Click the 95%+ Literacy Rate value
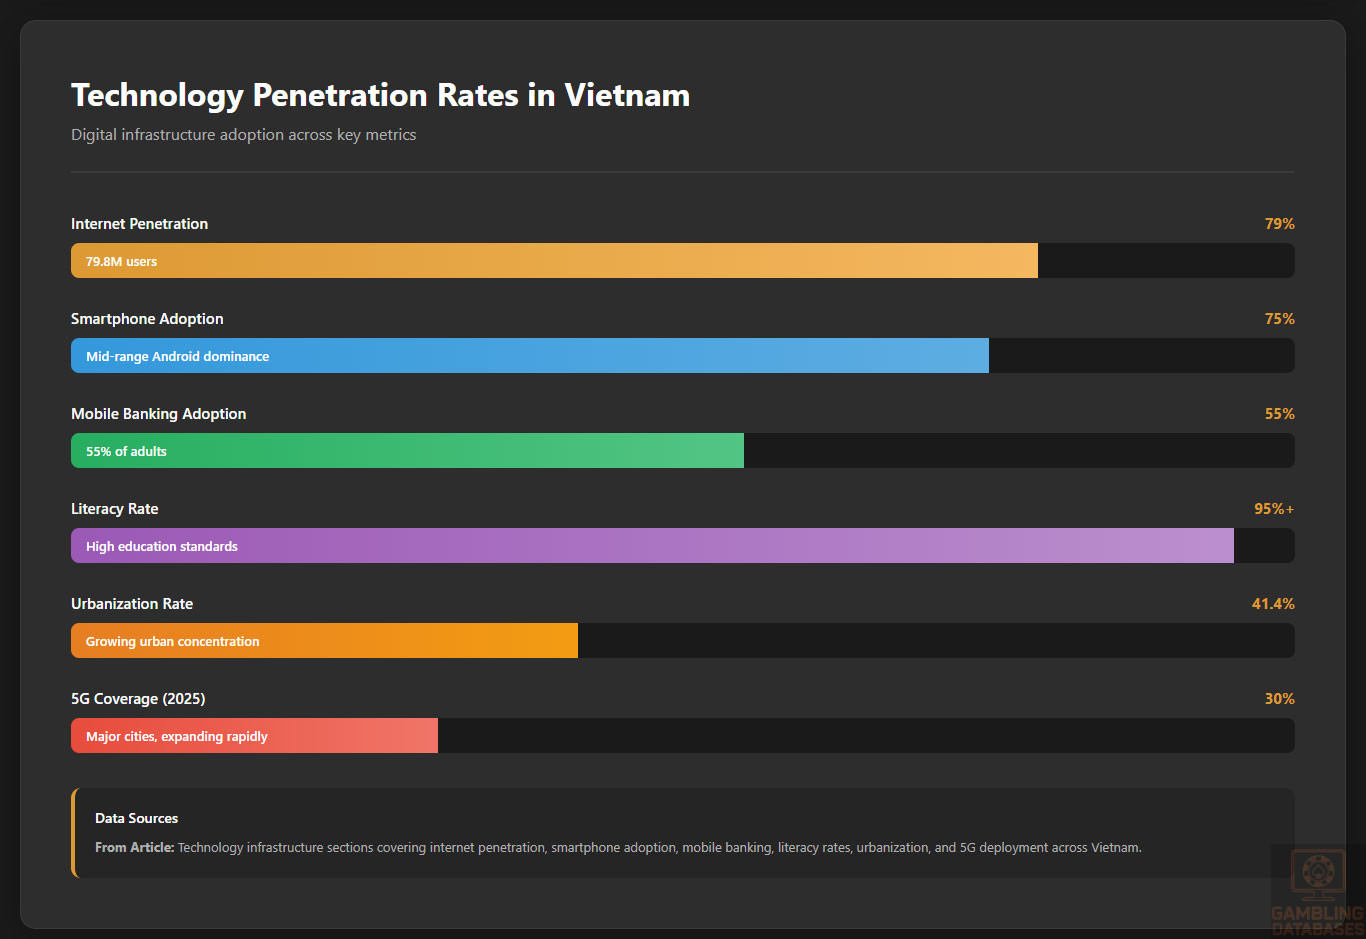The width and height of the screenshot is (1366, 939). (1273, 509)
